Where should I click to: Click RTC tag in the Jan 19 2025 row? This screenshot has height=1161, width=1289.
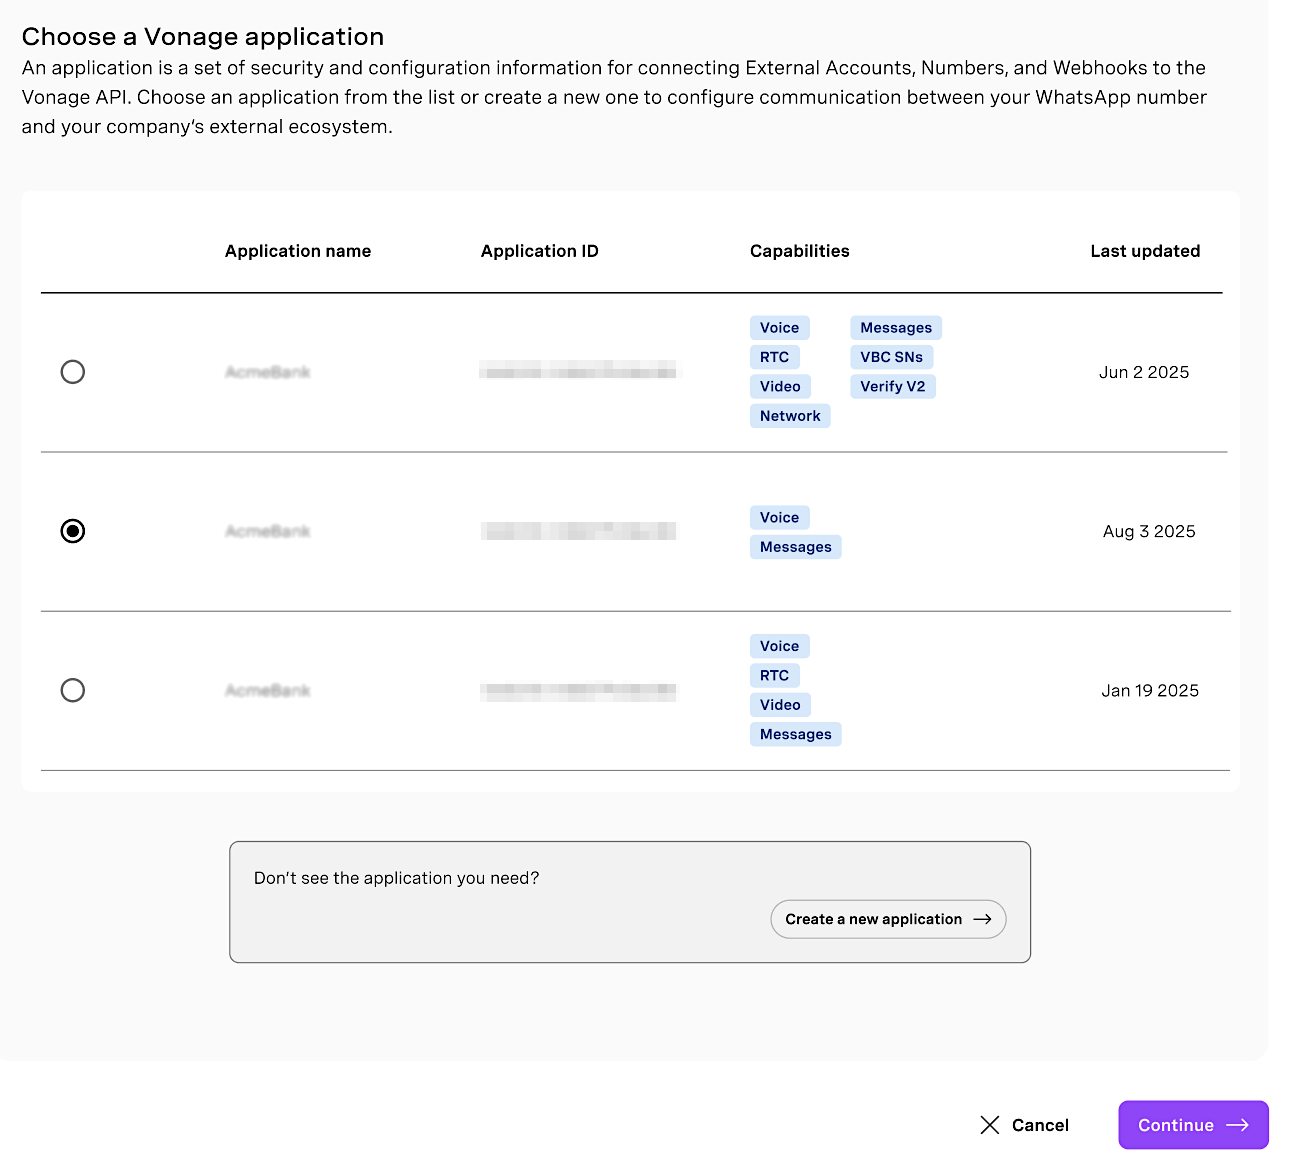coord(774,675)
